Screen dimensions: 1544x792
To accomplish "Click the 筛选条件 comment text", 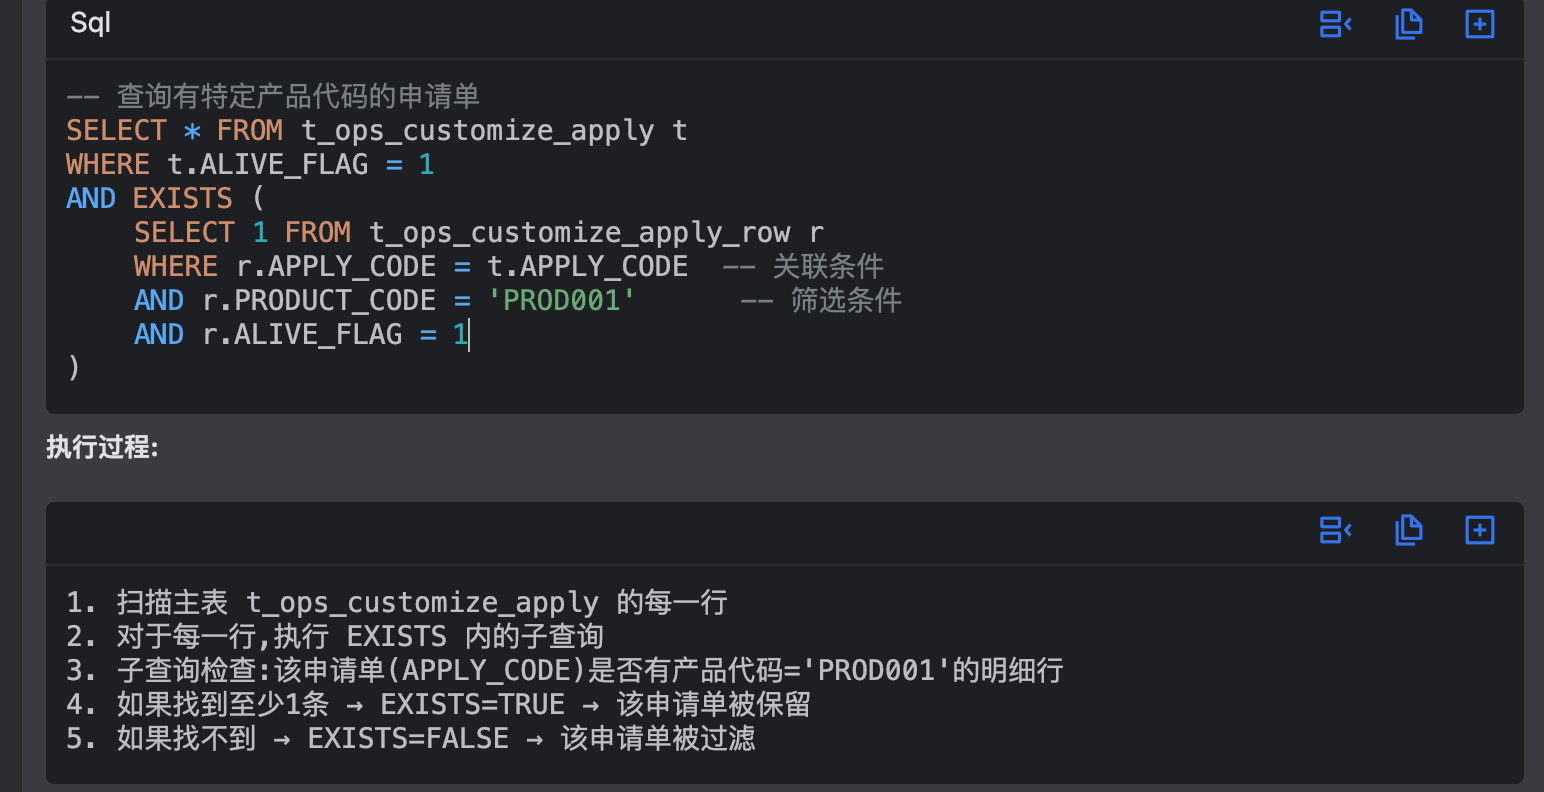I will click(855, 299).
